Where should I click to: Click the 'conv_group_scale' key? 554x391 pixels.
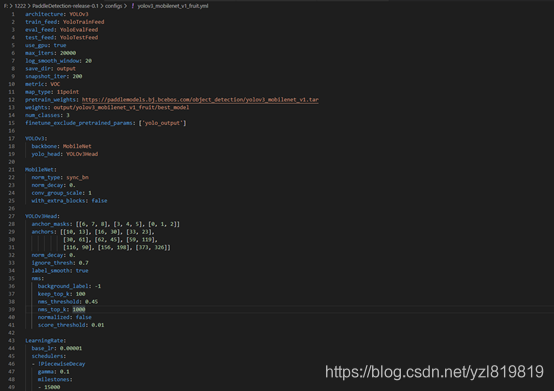click(x=57, y=193)
